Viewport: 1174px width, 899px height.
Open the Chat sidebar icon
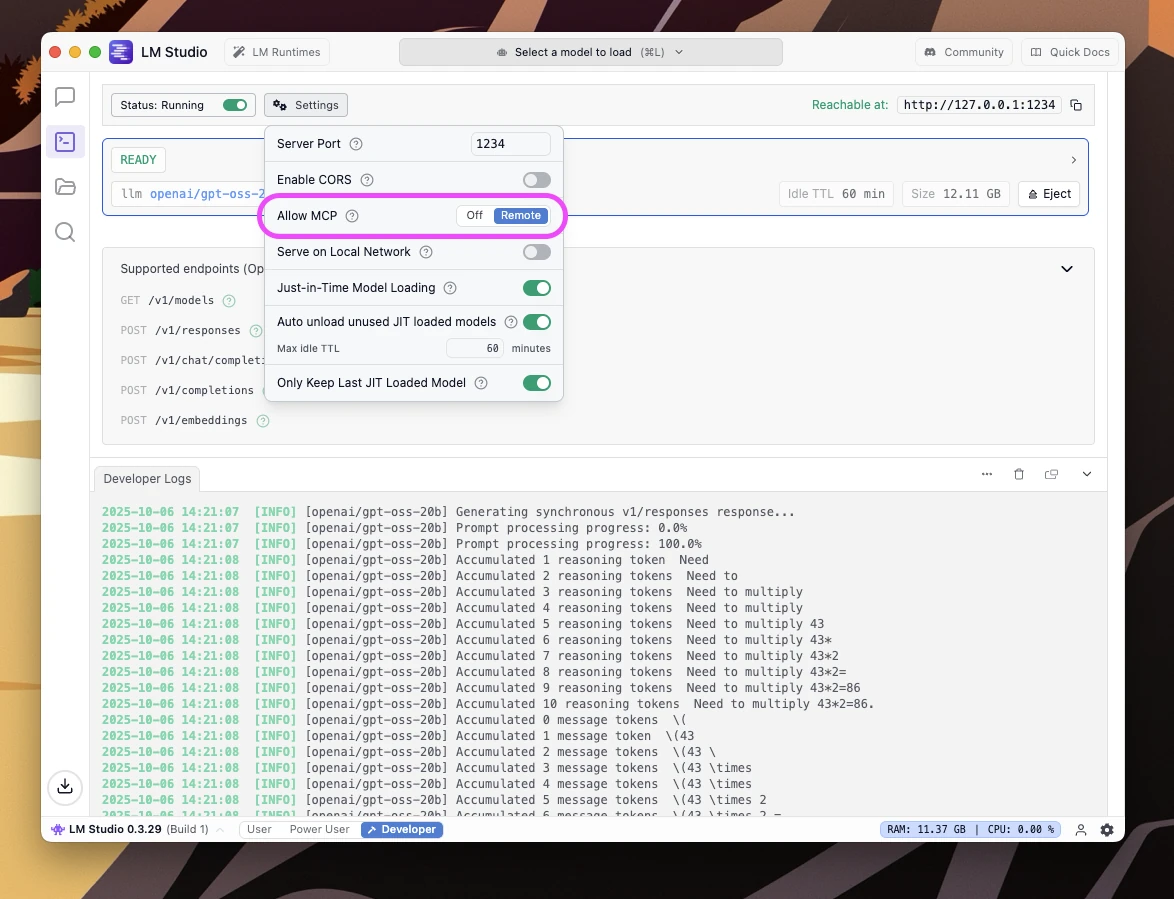65,97
